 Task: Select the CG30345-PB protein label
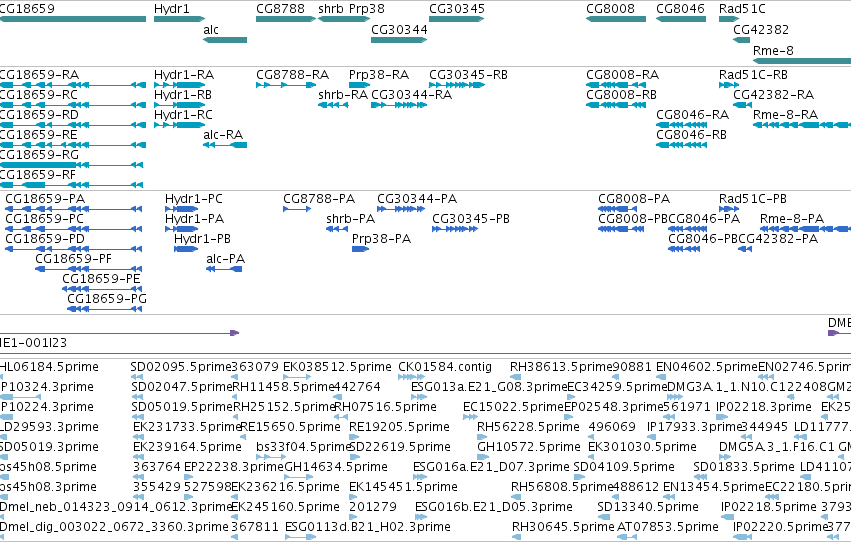coord(471,219)
